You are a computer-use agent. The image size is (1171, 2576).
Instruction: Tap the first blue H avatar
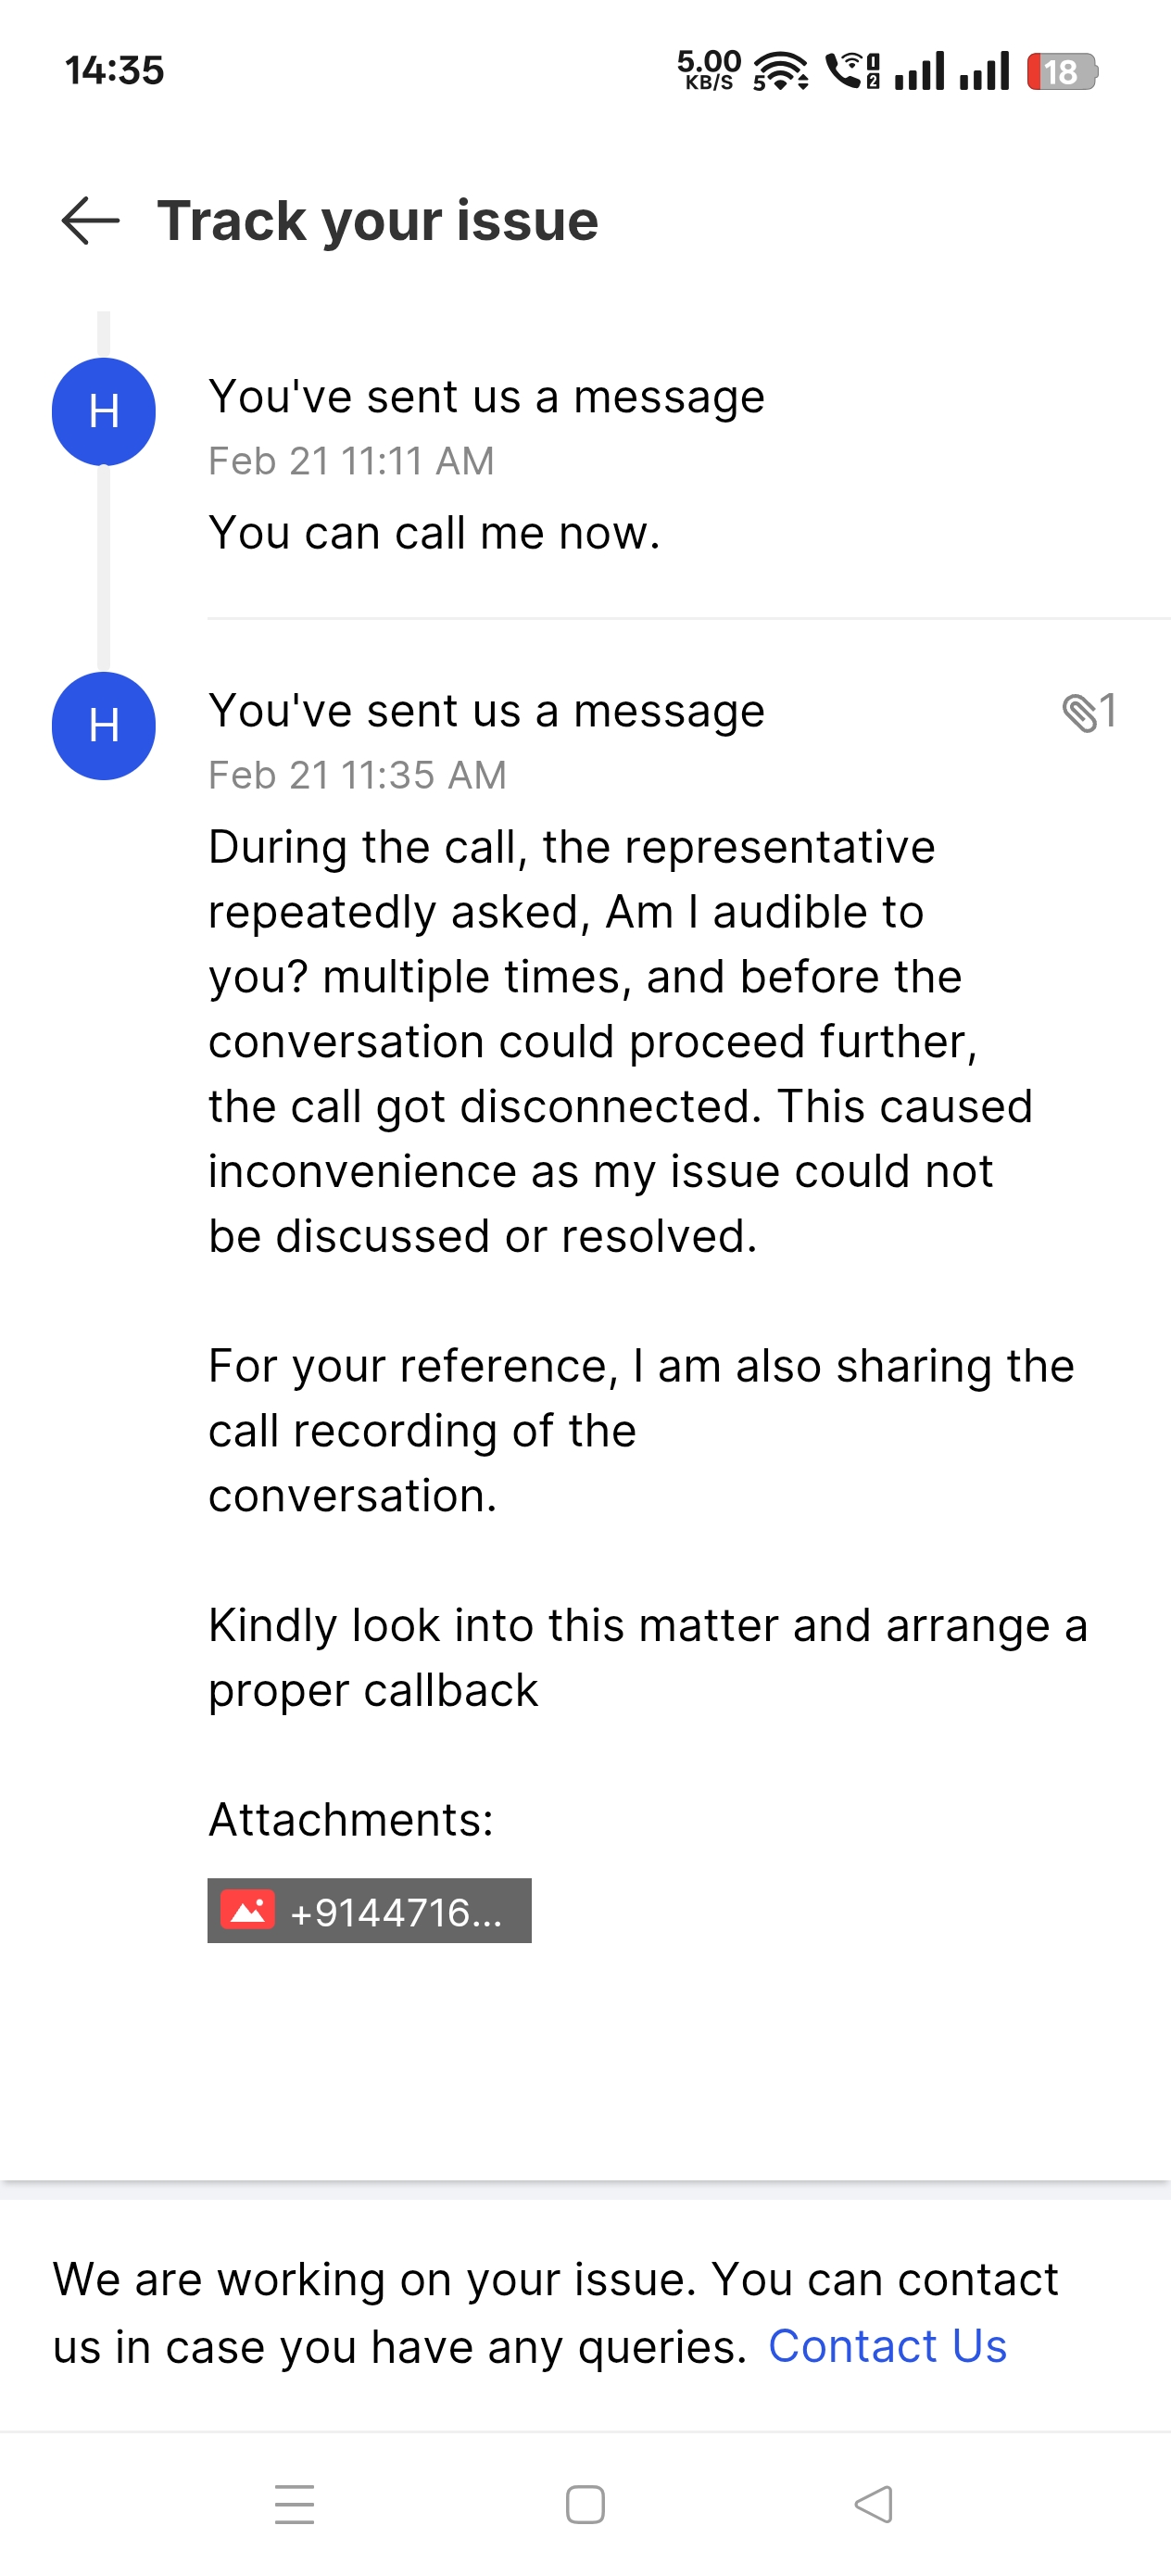coord(104,412)
